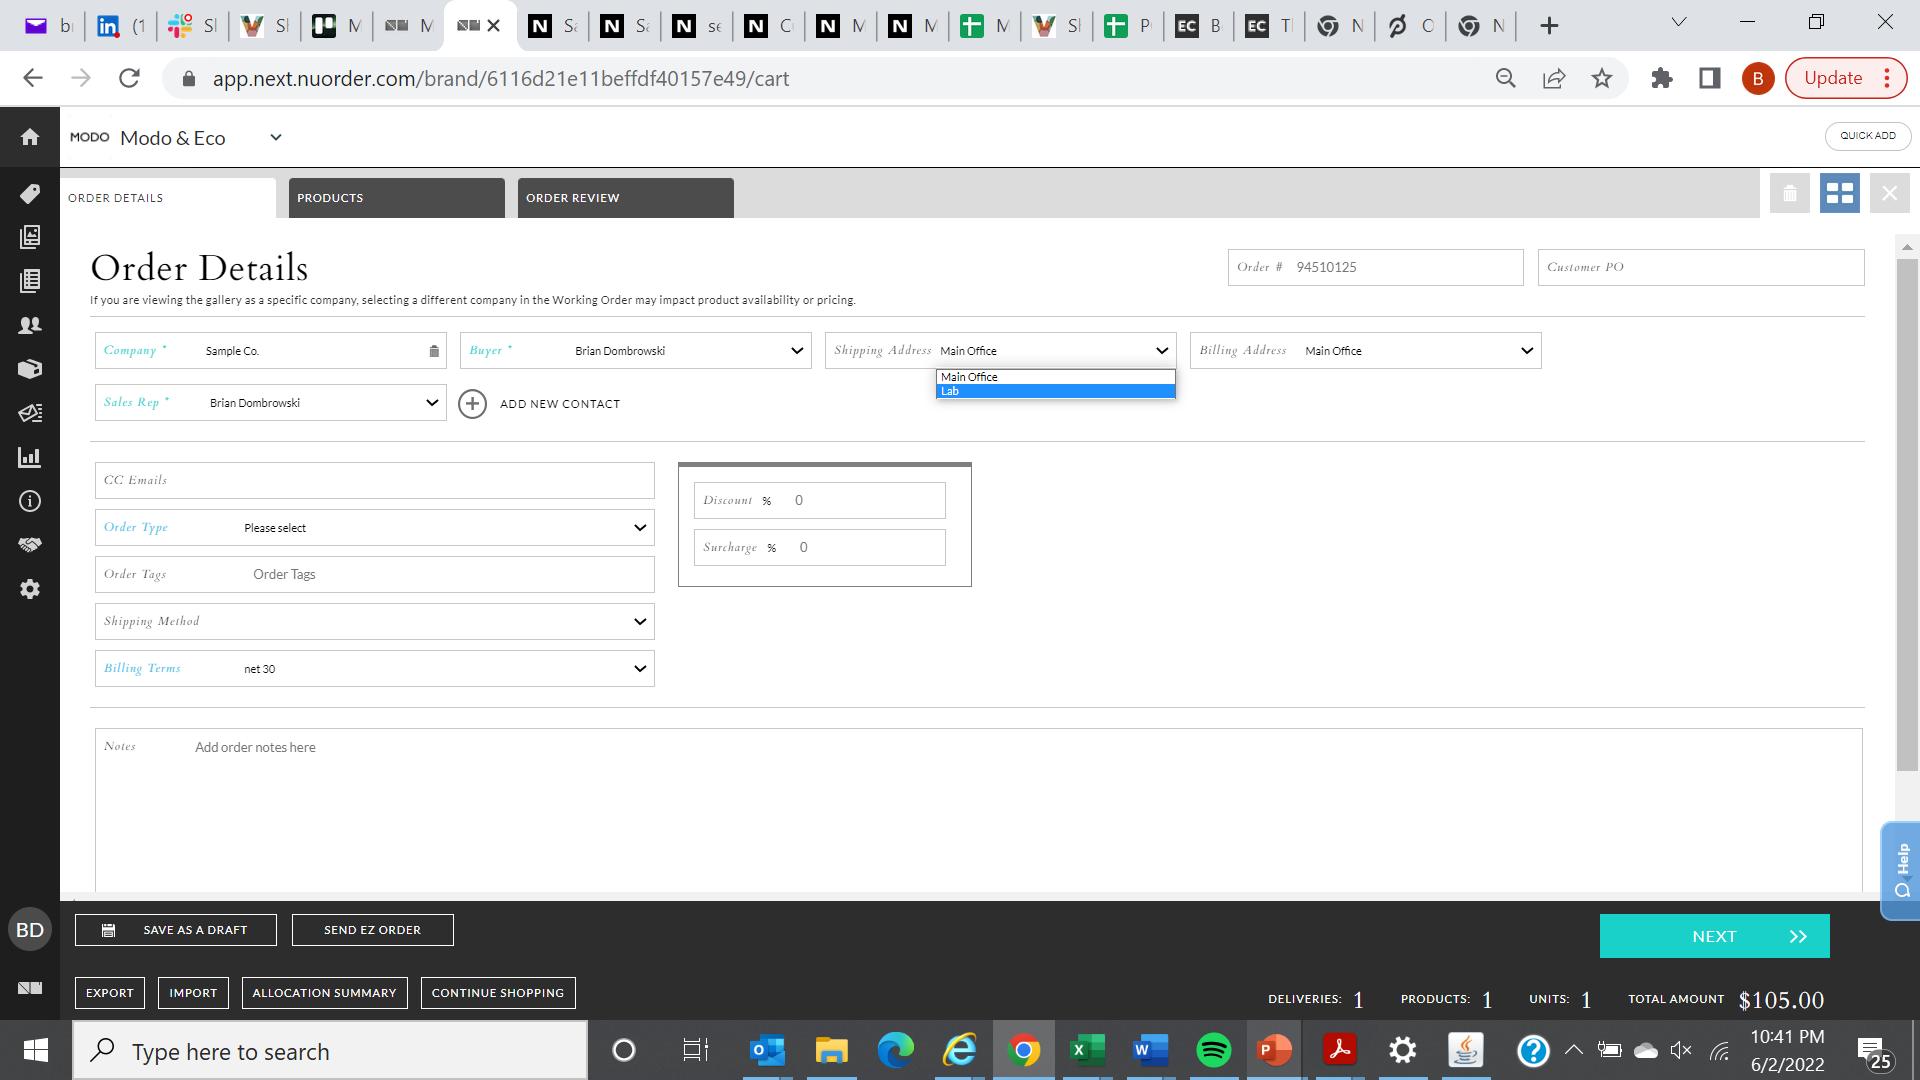Click the grid view icon
This screenshot has height=1080, width=1920.
click(1839, 194)
